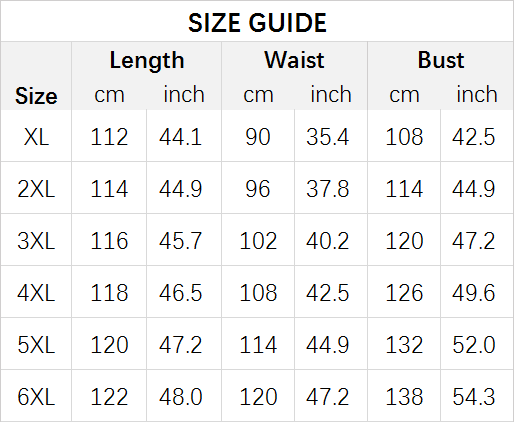Click XL bust value 42.5 inch
Image resolution: width=515 pixels, height=423 pixels.
pyautogui.click(x=473, y=137)
